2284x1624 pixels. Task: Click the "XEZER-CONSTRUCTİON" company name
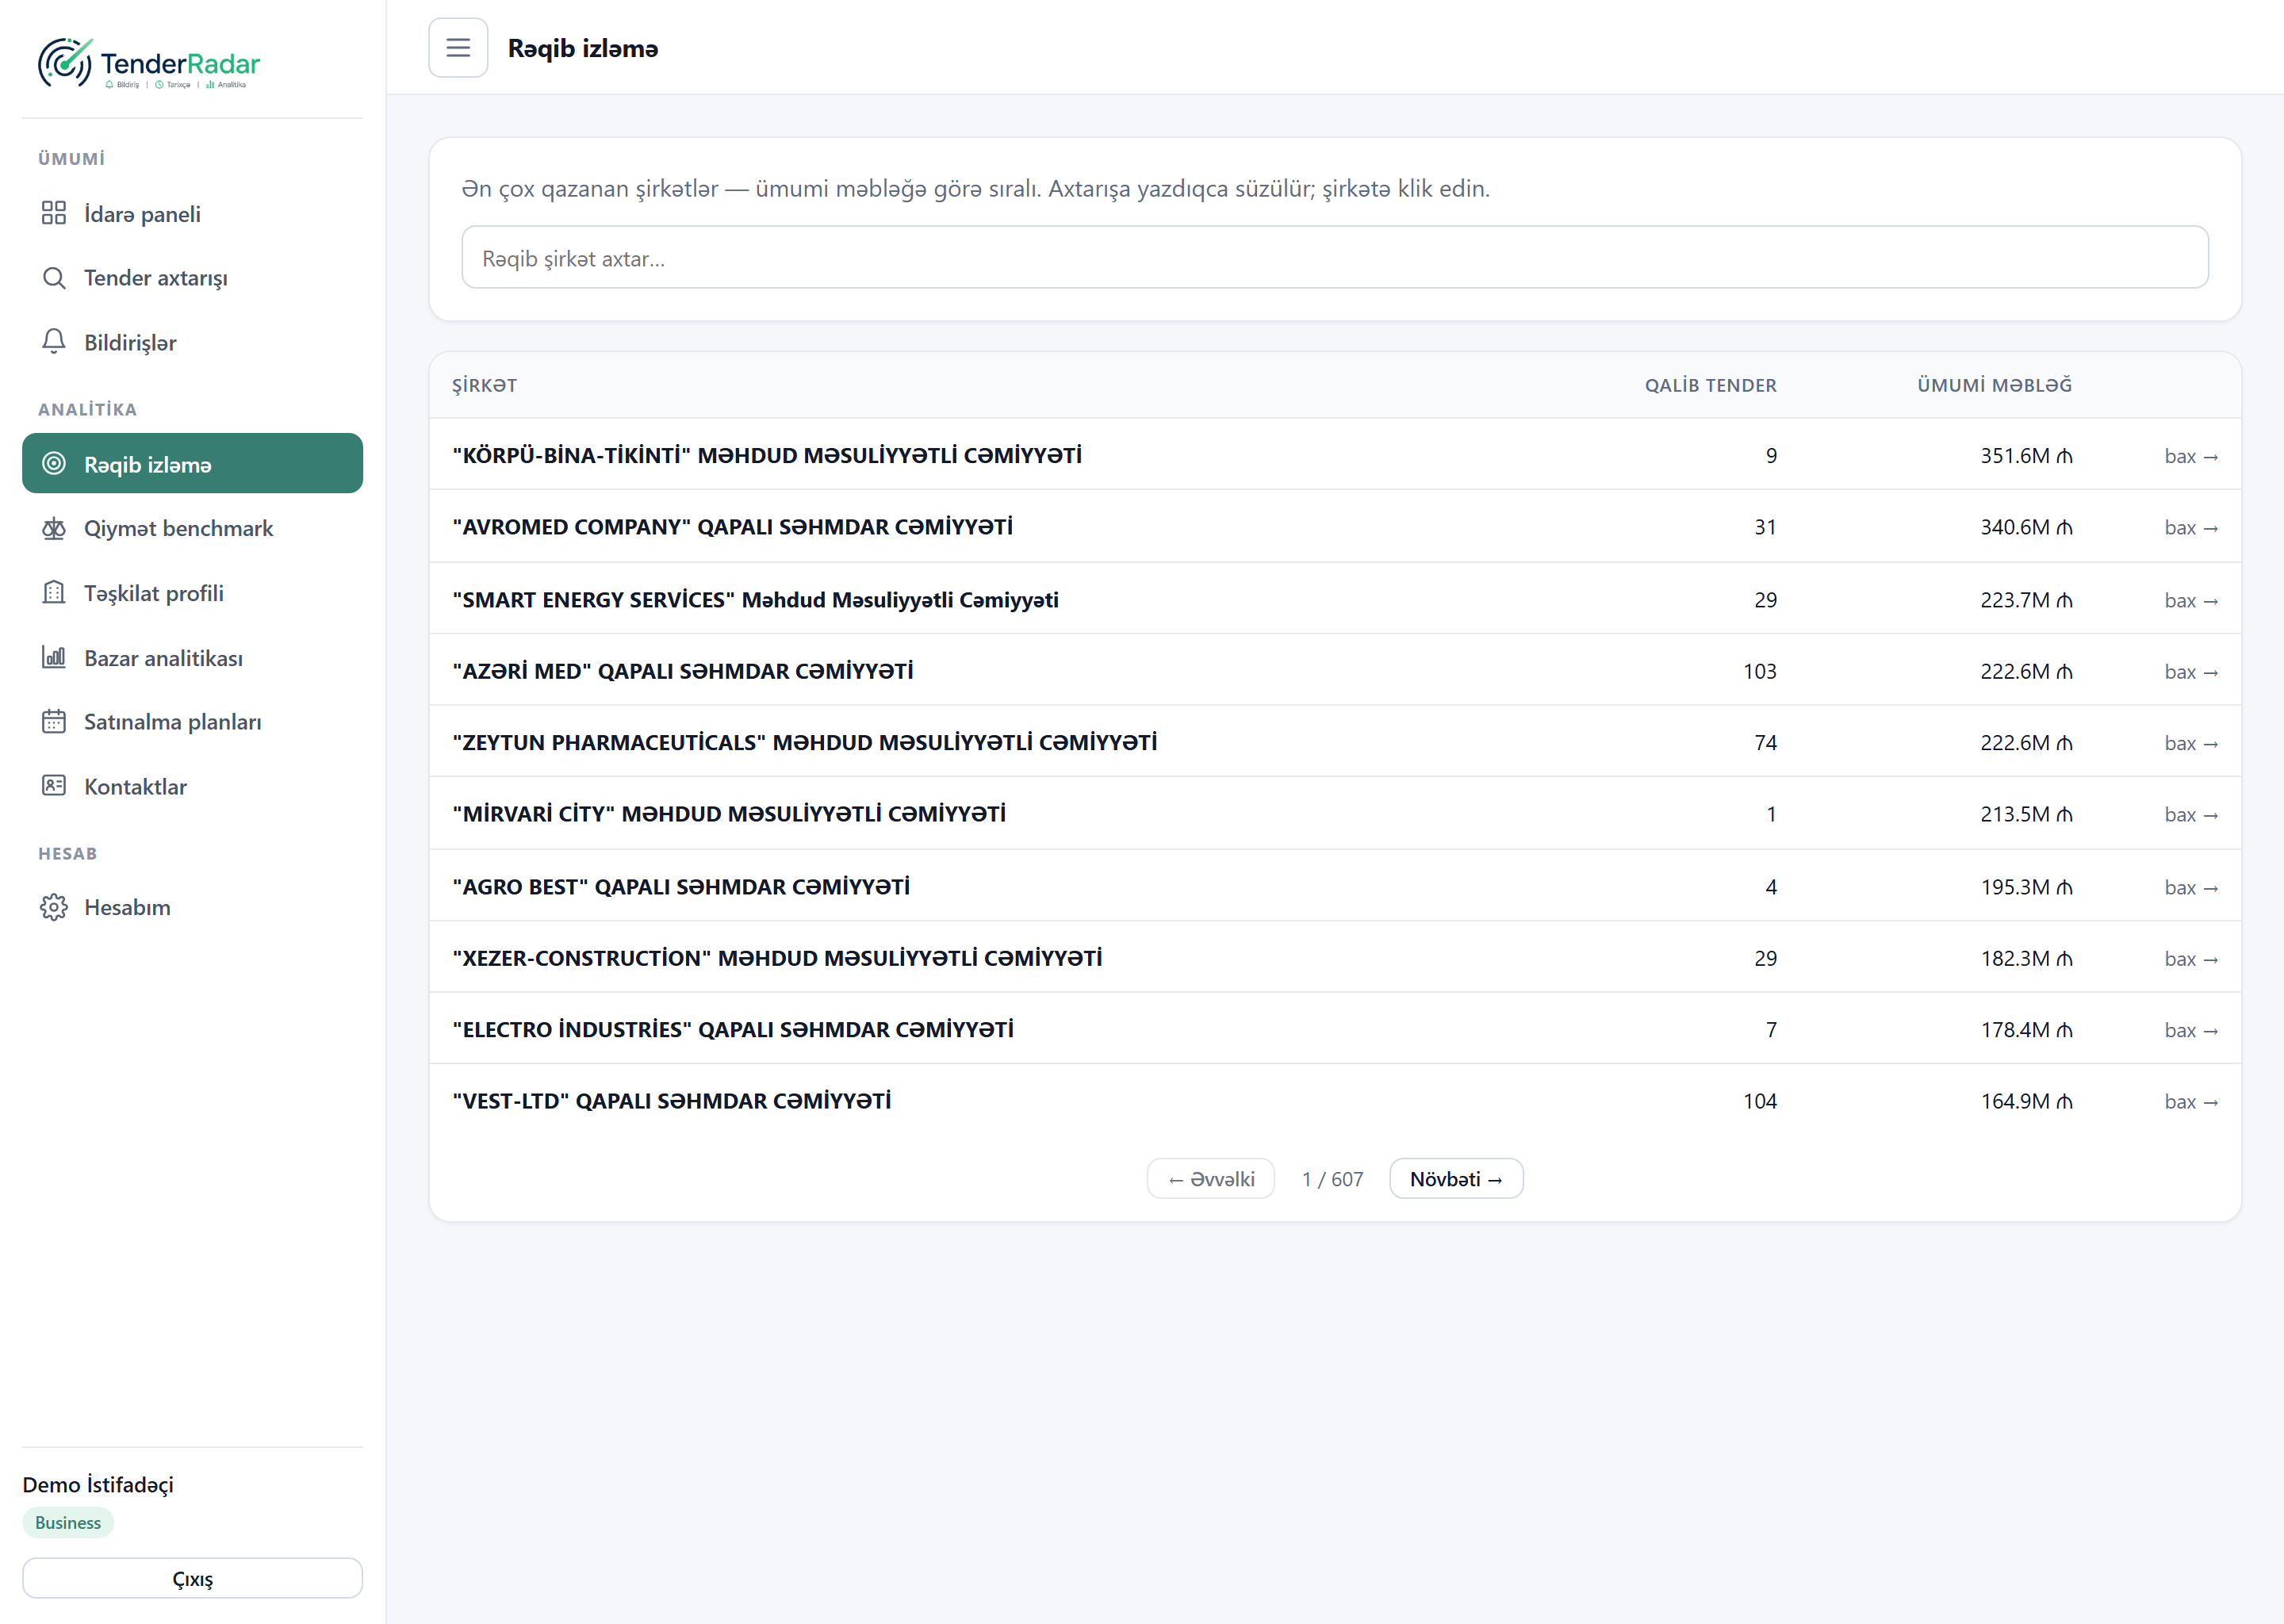(x=777, y=958)
